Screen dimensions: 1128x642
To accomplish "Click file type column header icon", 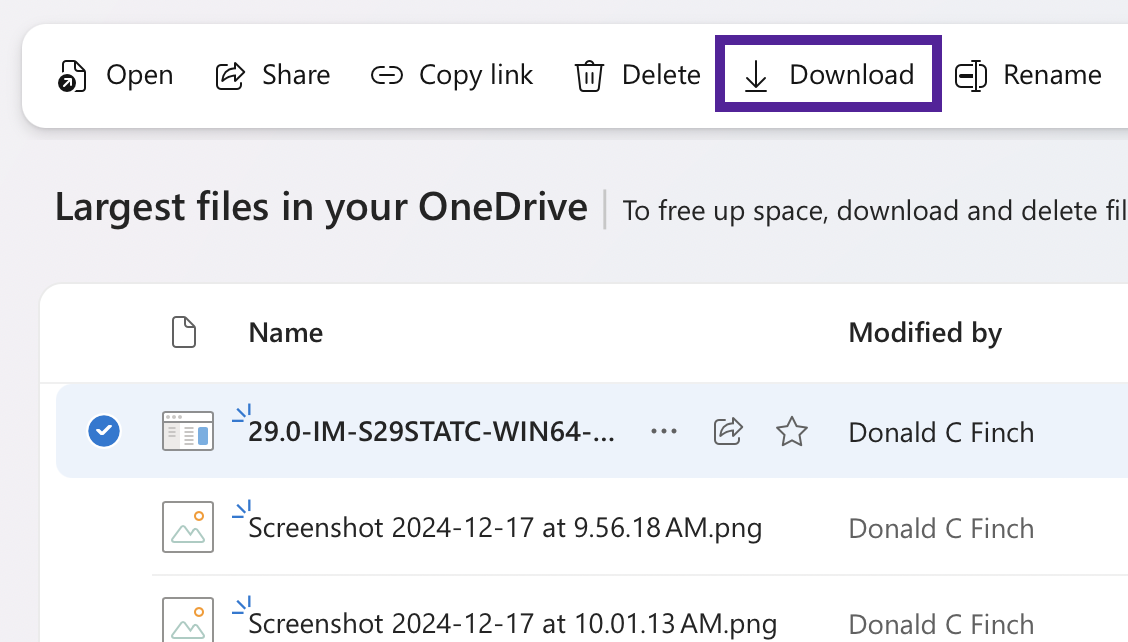I will pos(184,332).
